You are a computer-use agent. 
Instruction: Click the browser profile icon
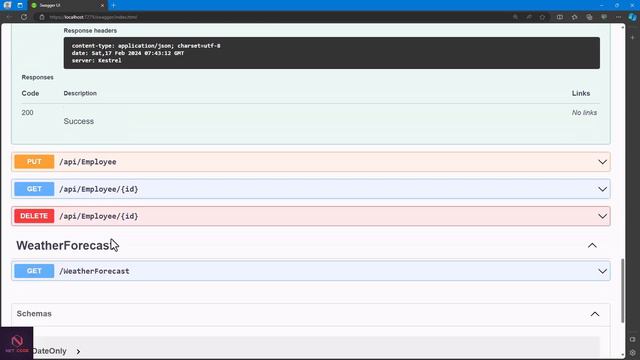point(7,5)
